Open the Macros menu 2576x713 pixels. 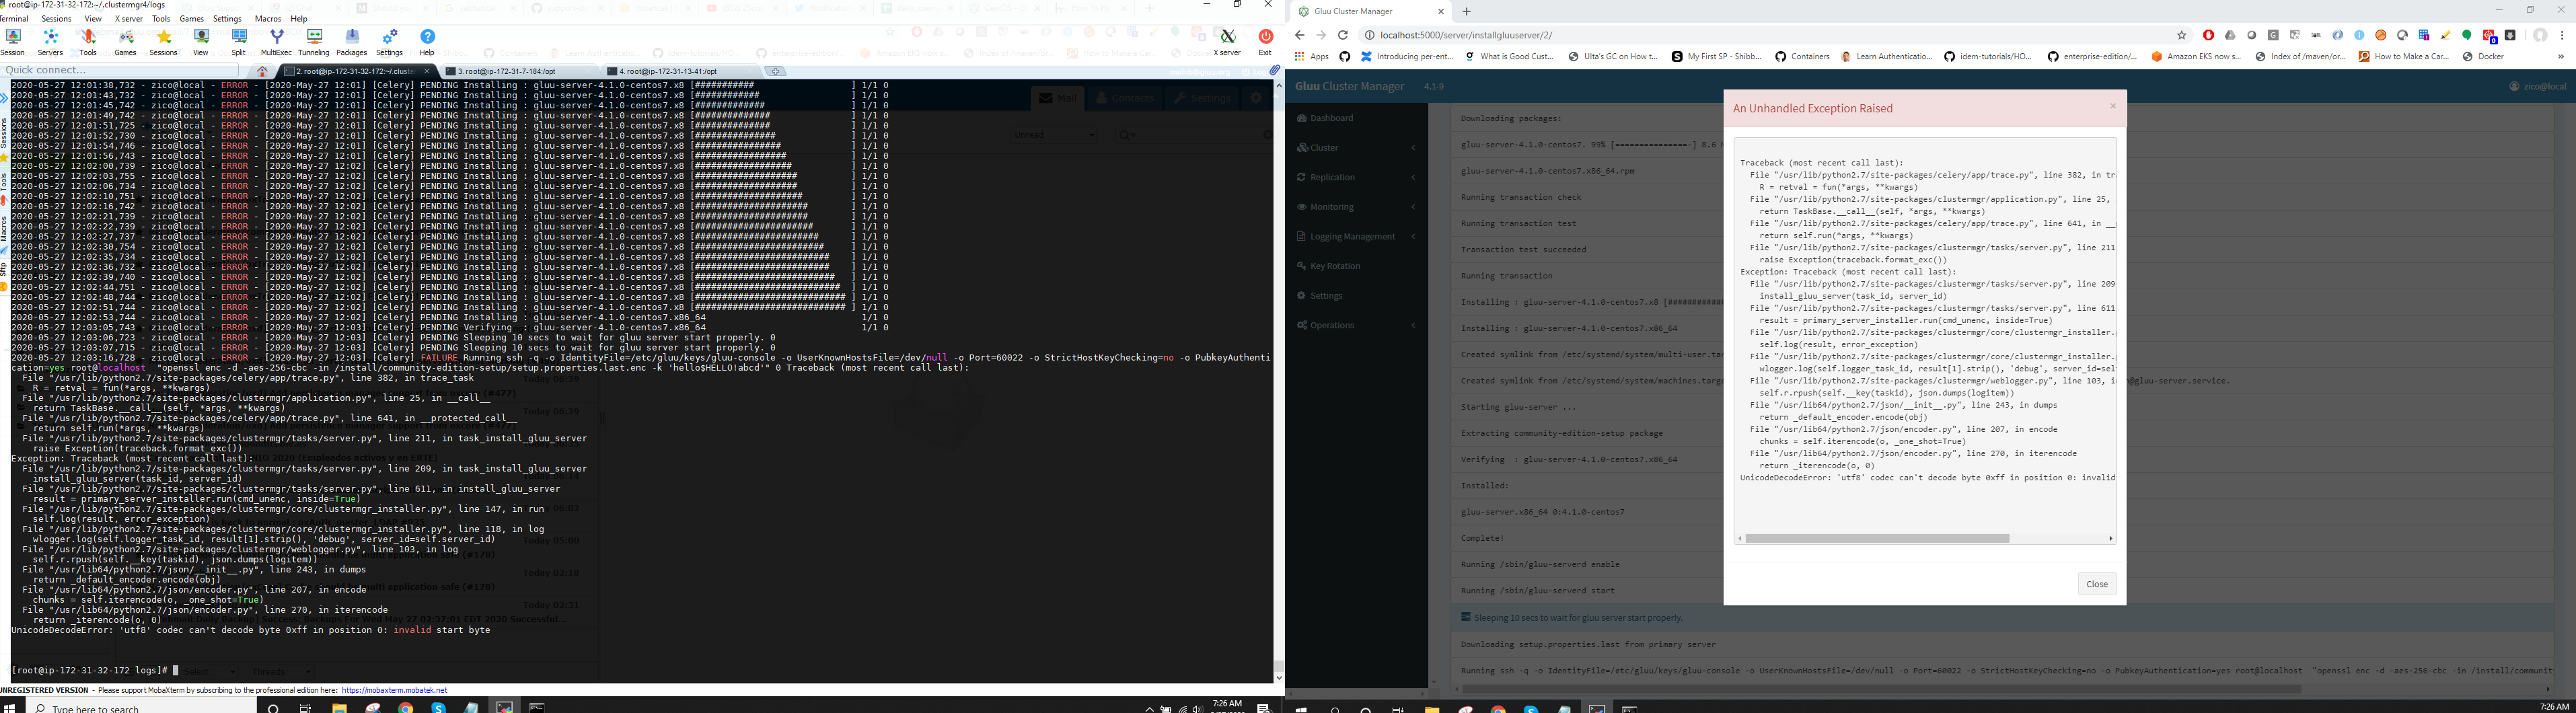[x=268, y=19]
